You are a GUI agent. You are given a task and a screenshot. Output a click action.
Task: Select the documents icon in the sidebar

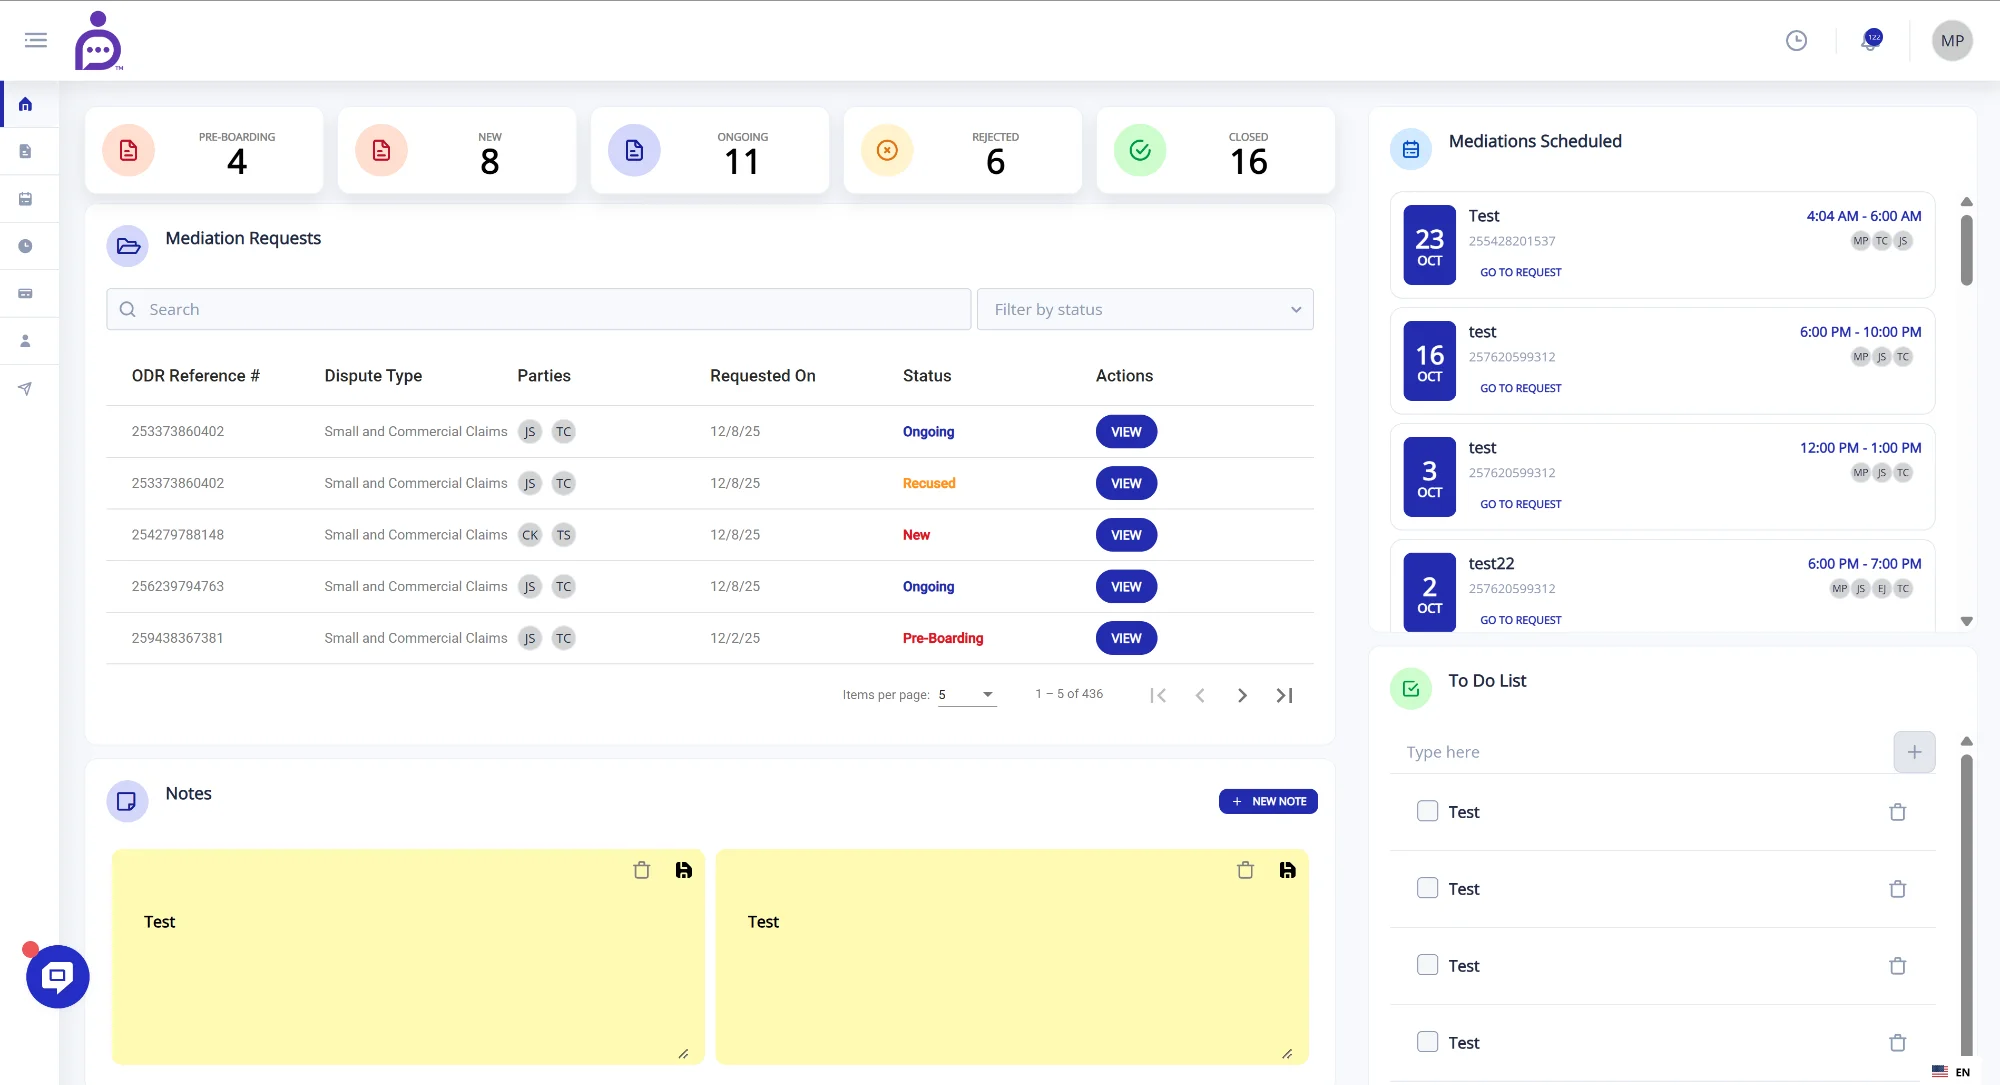[23, 151]
